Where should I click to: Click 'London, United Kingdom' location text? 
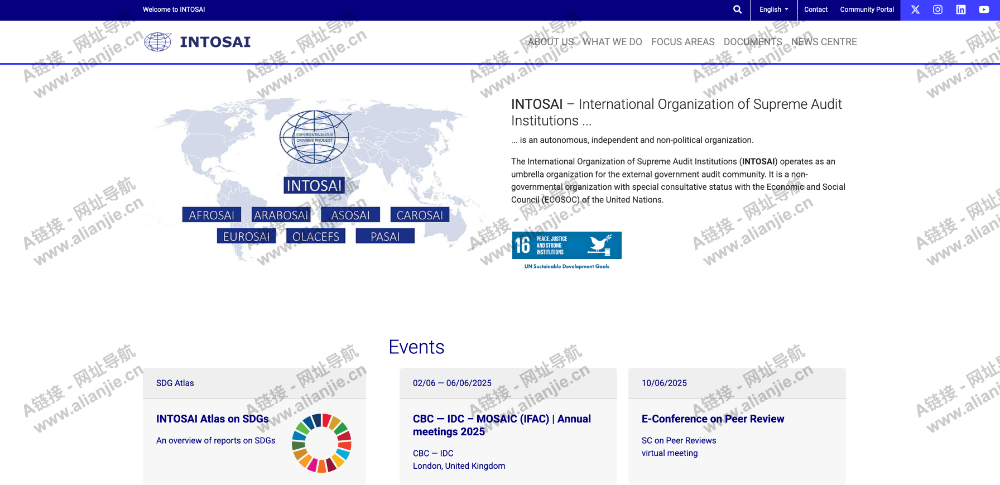click(459, 466)
